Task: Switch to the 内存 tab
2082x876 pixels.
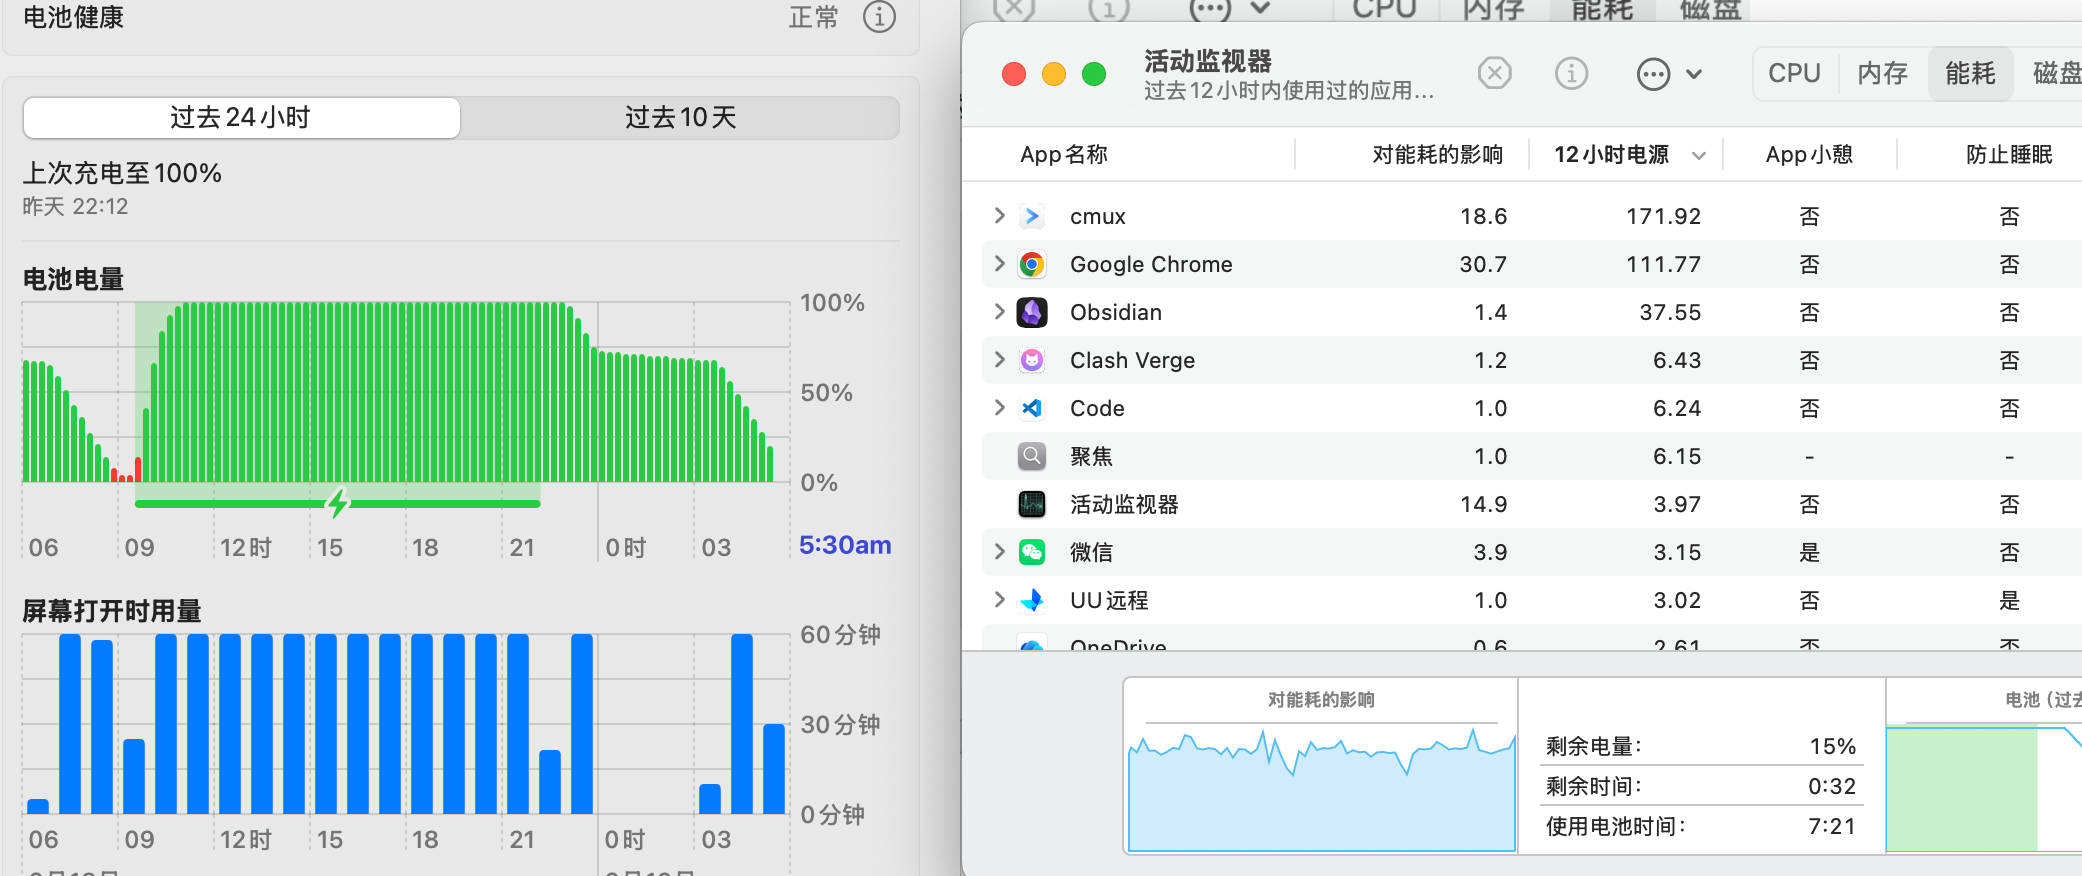Action: click(1882, 74)
